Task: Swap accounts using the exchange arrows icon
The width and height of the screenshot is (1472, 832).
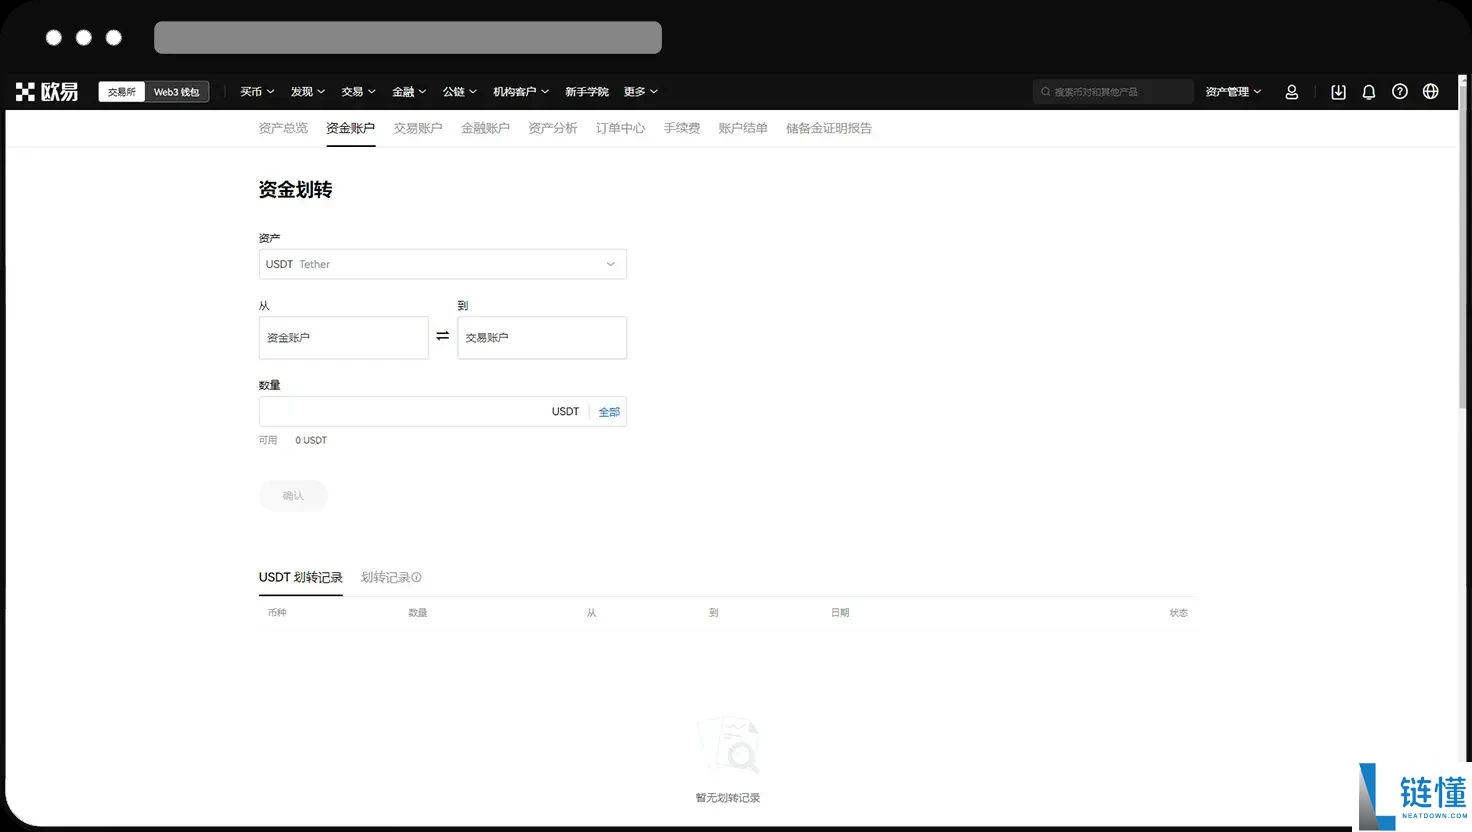Action: (442, 336)
